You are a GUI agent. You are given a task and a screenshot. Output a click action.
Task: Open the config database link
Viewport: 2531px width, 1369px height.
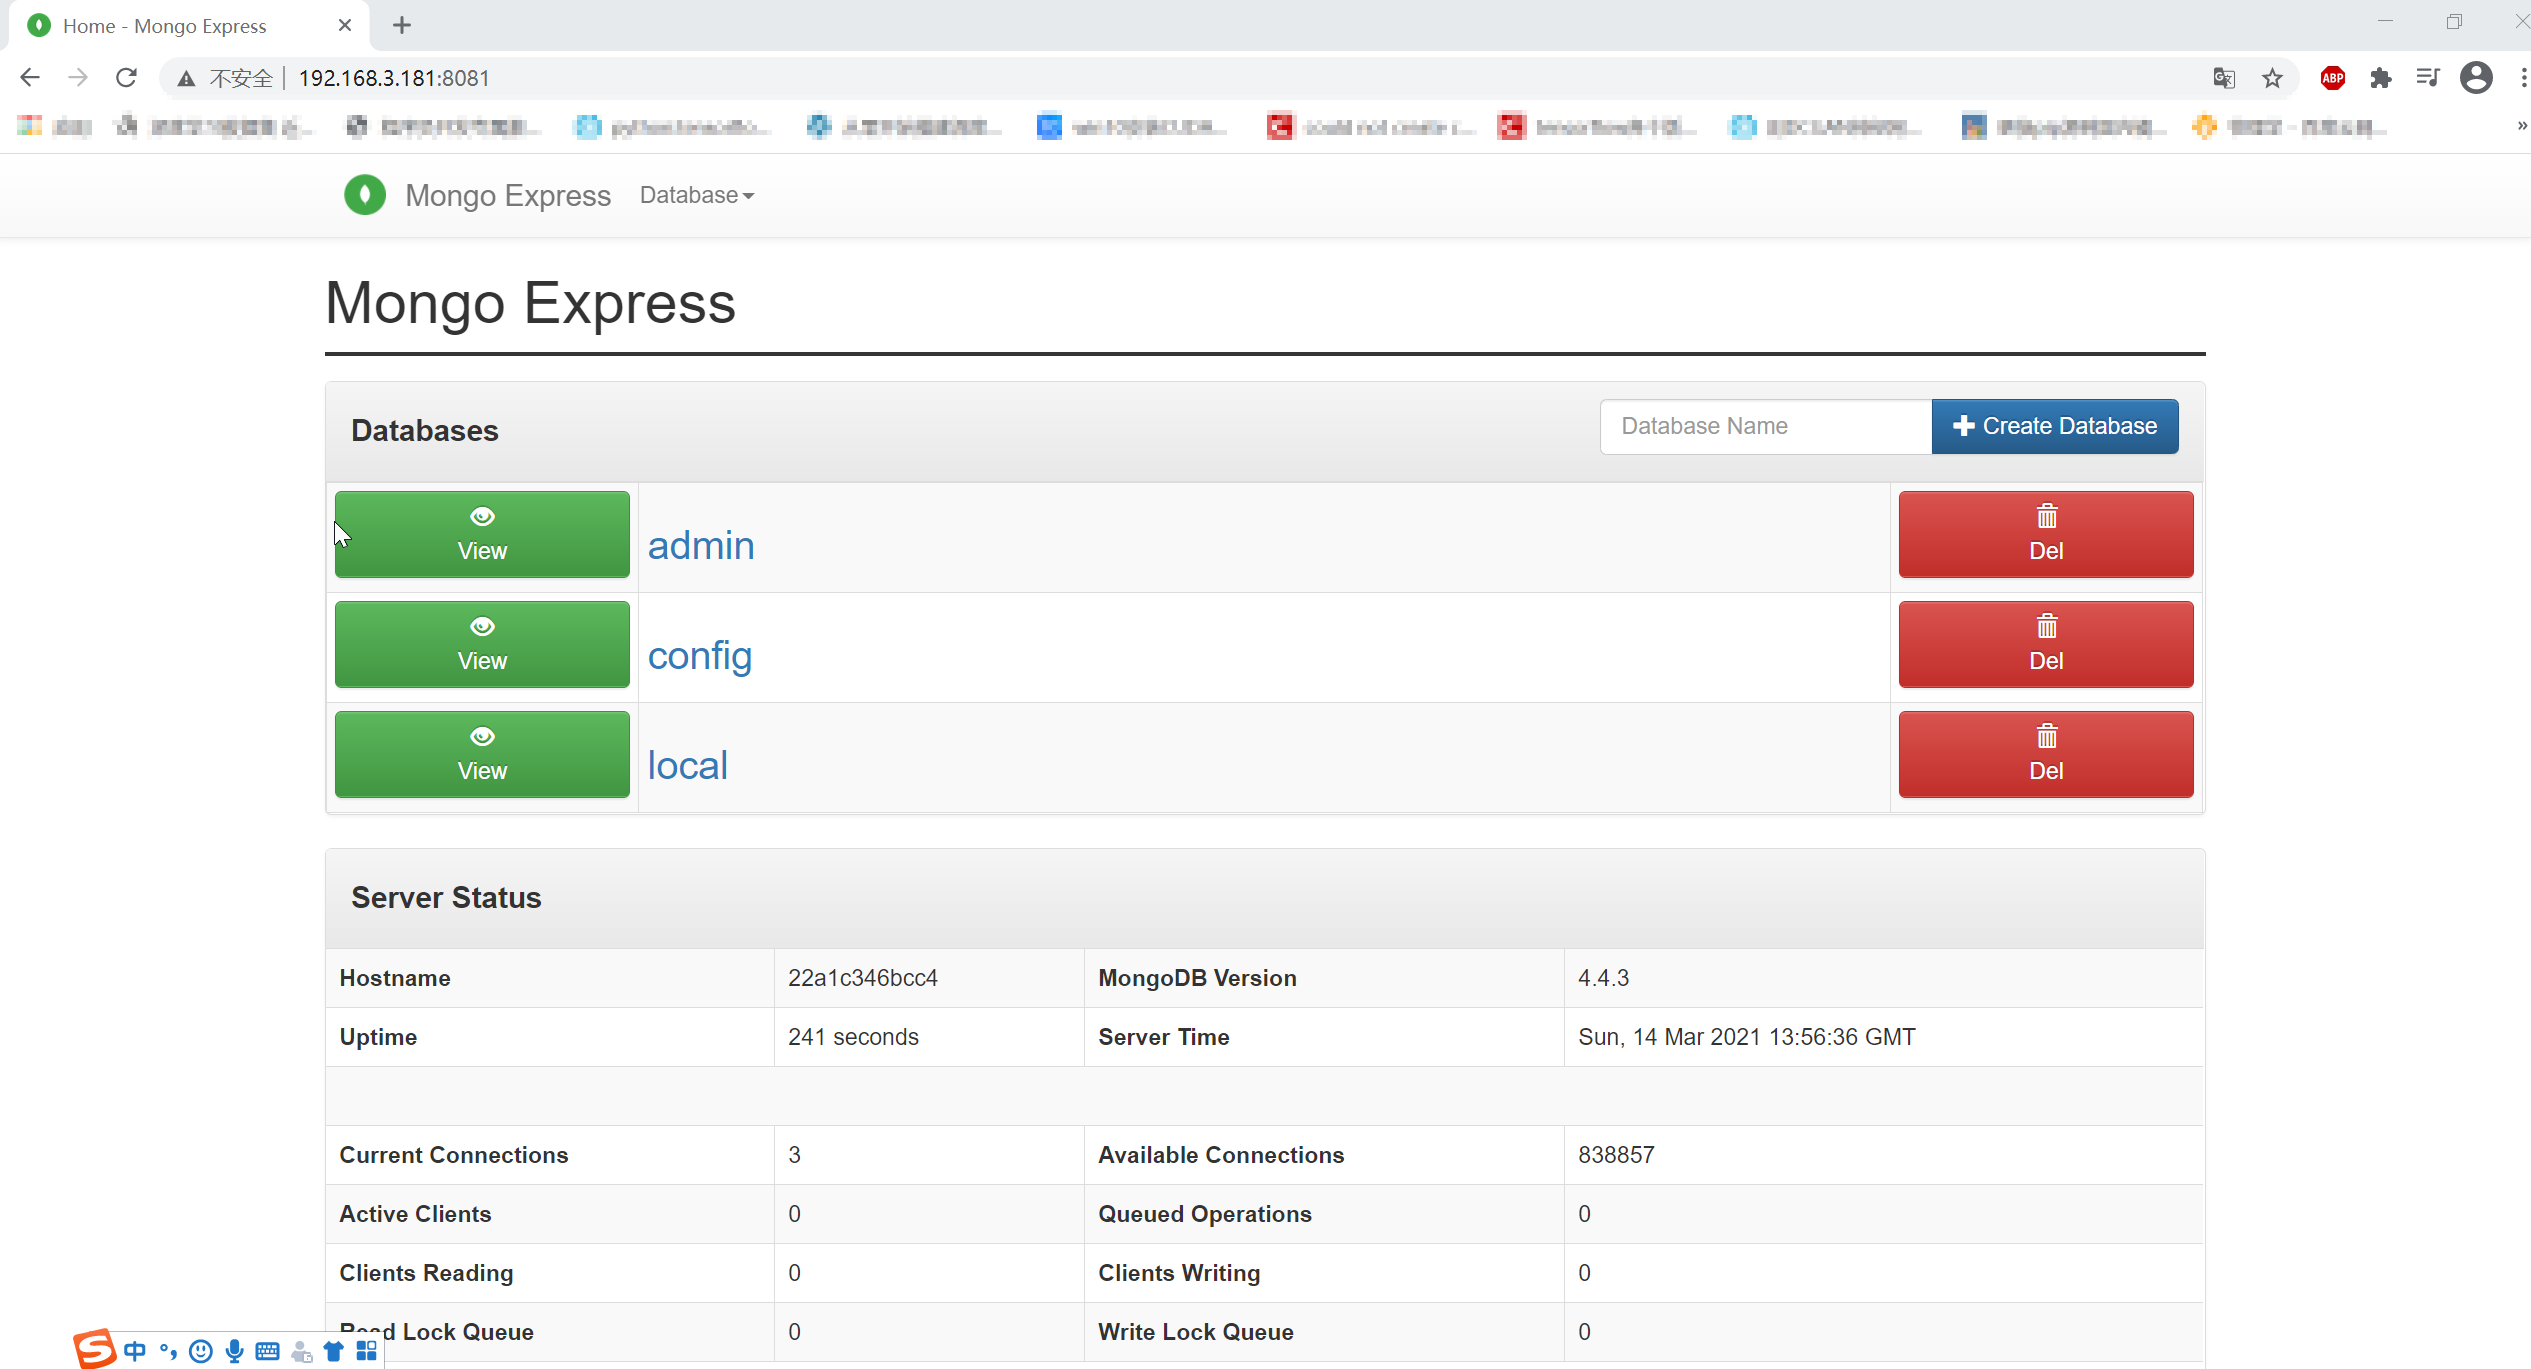coord(700,656)
